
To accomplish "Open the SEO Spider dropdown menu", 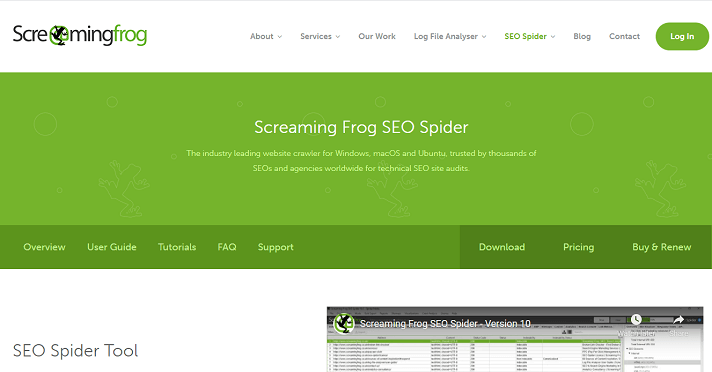I will pos(529,36).
